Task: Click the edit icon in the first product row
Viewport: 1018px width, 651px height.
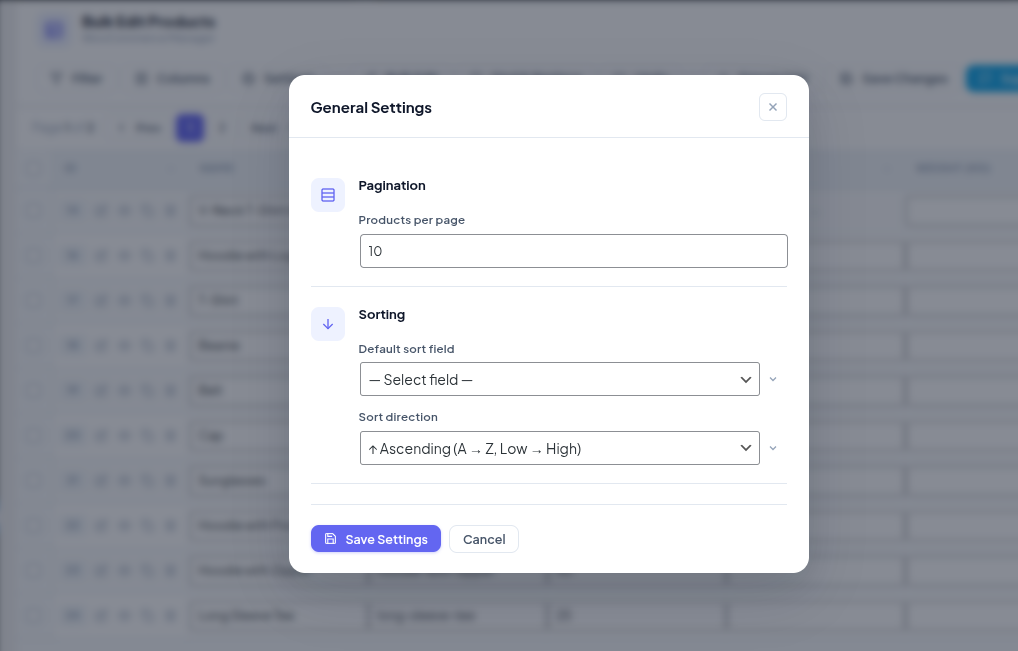Action: click(x=100, y=210)
